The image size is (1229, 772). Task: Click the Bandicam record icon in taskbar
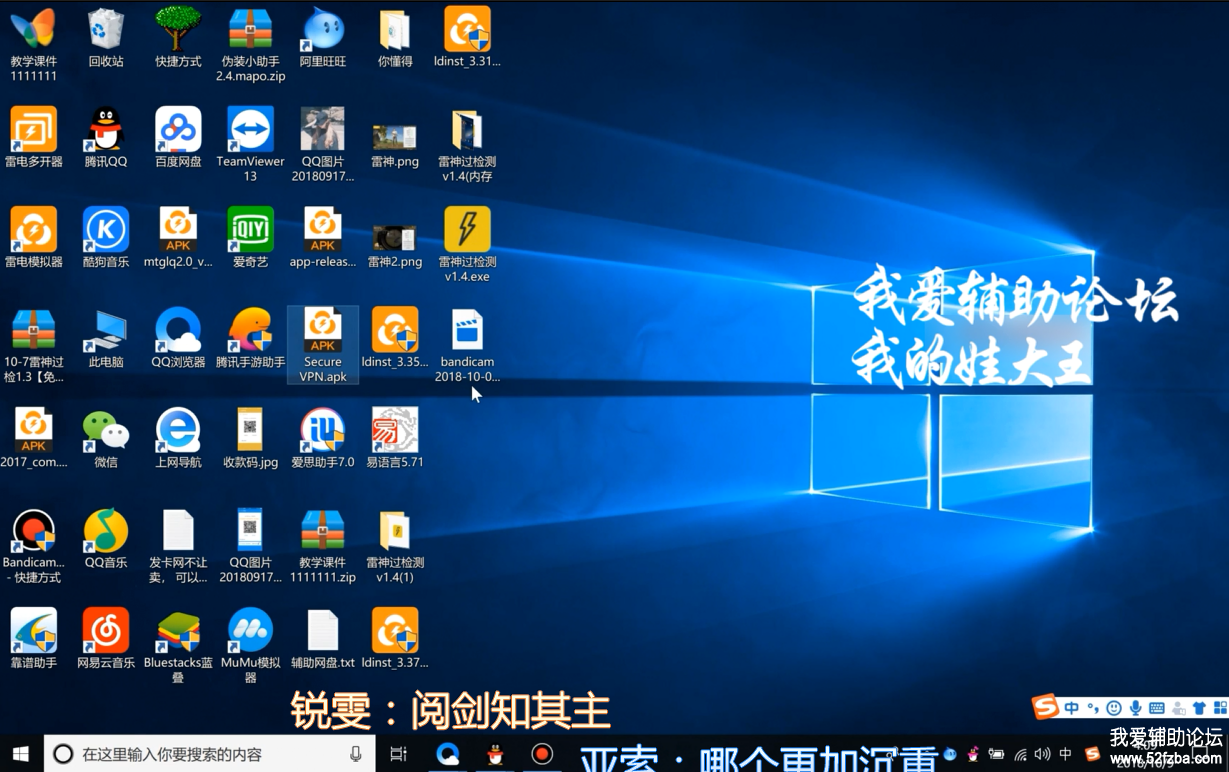pos(542,754)
